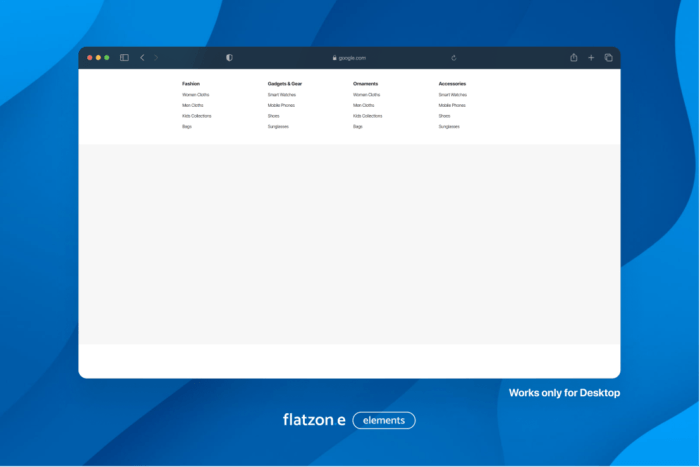700x467 pixels.
Task: Reload the page with refresh icon
Action: [454, 58]
